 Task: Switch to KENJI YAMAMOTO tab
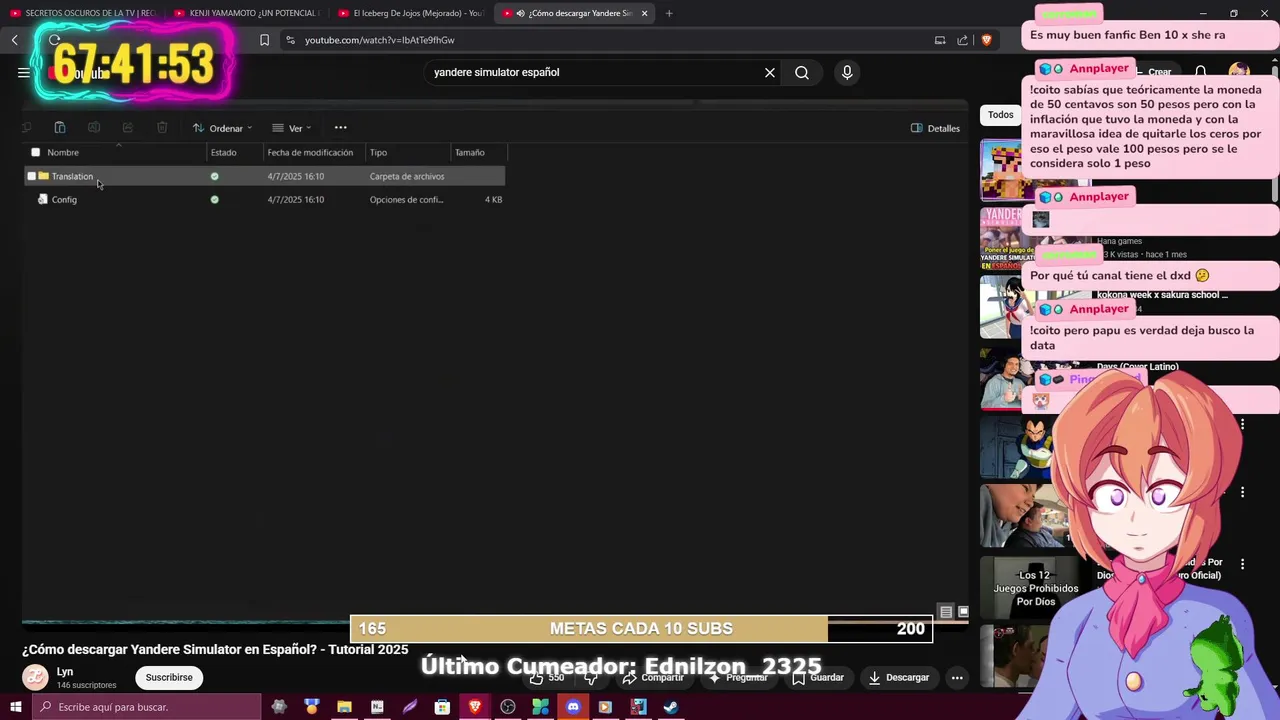(x=246, y=13)
